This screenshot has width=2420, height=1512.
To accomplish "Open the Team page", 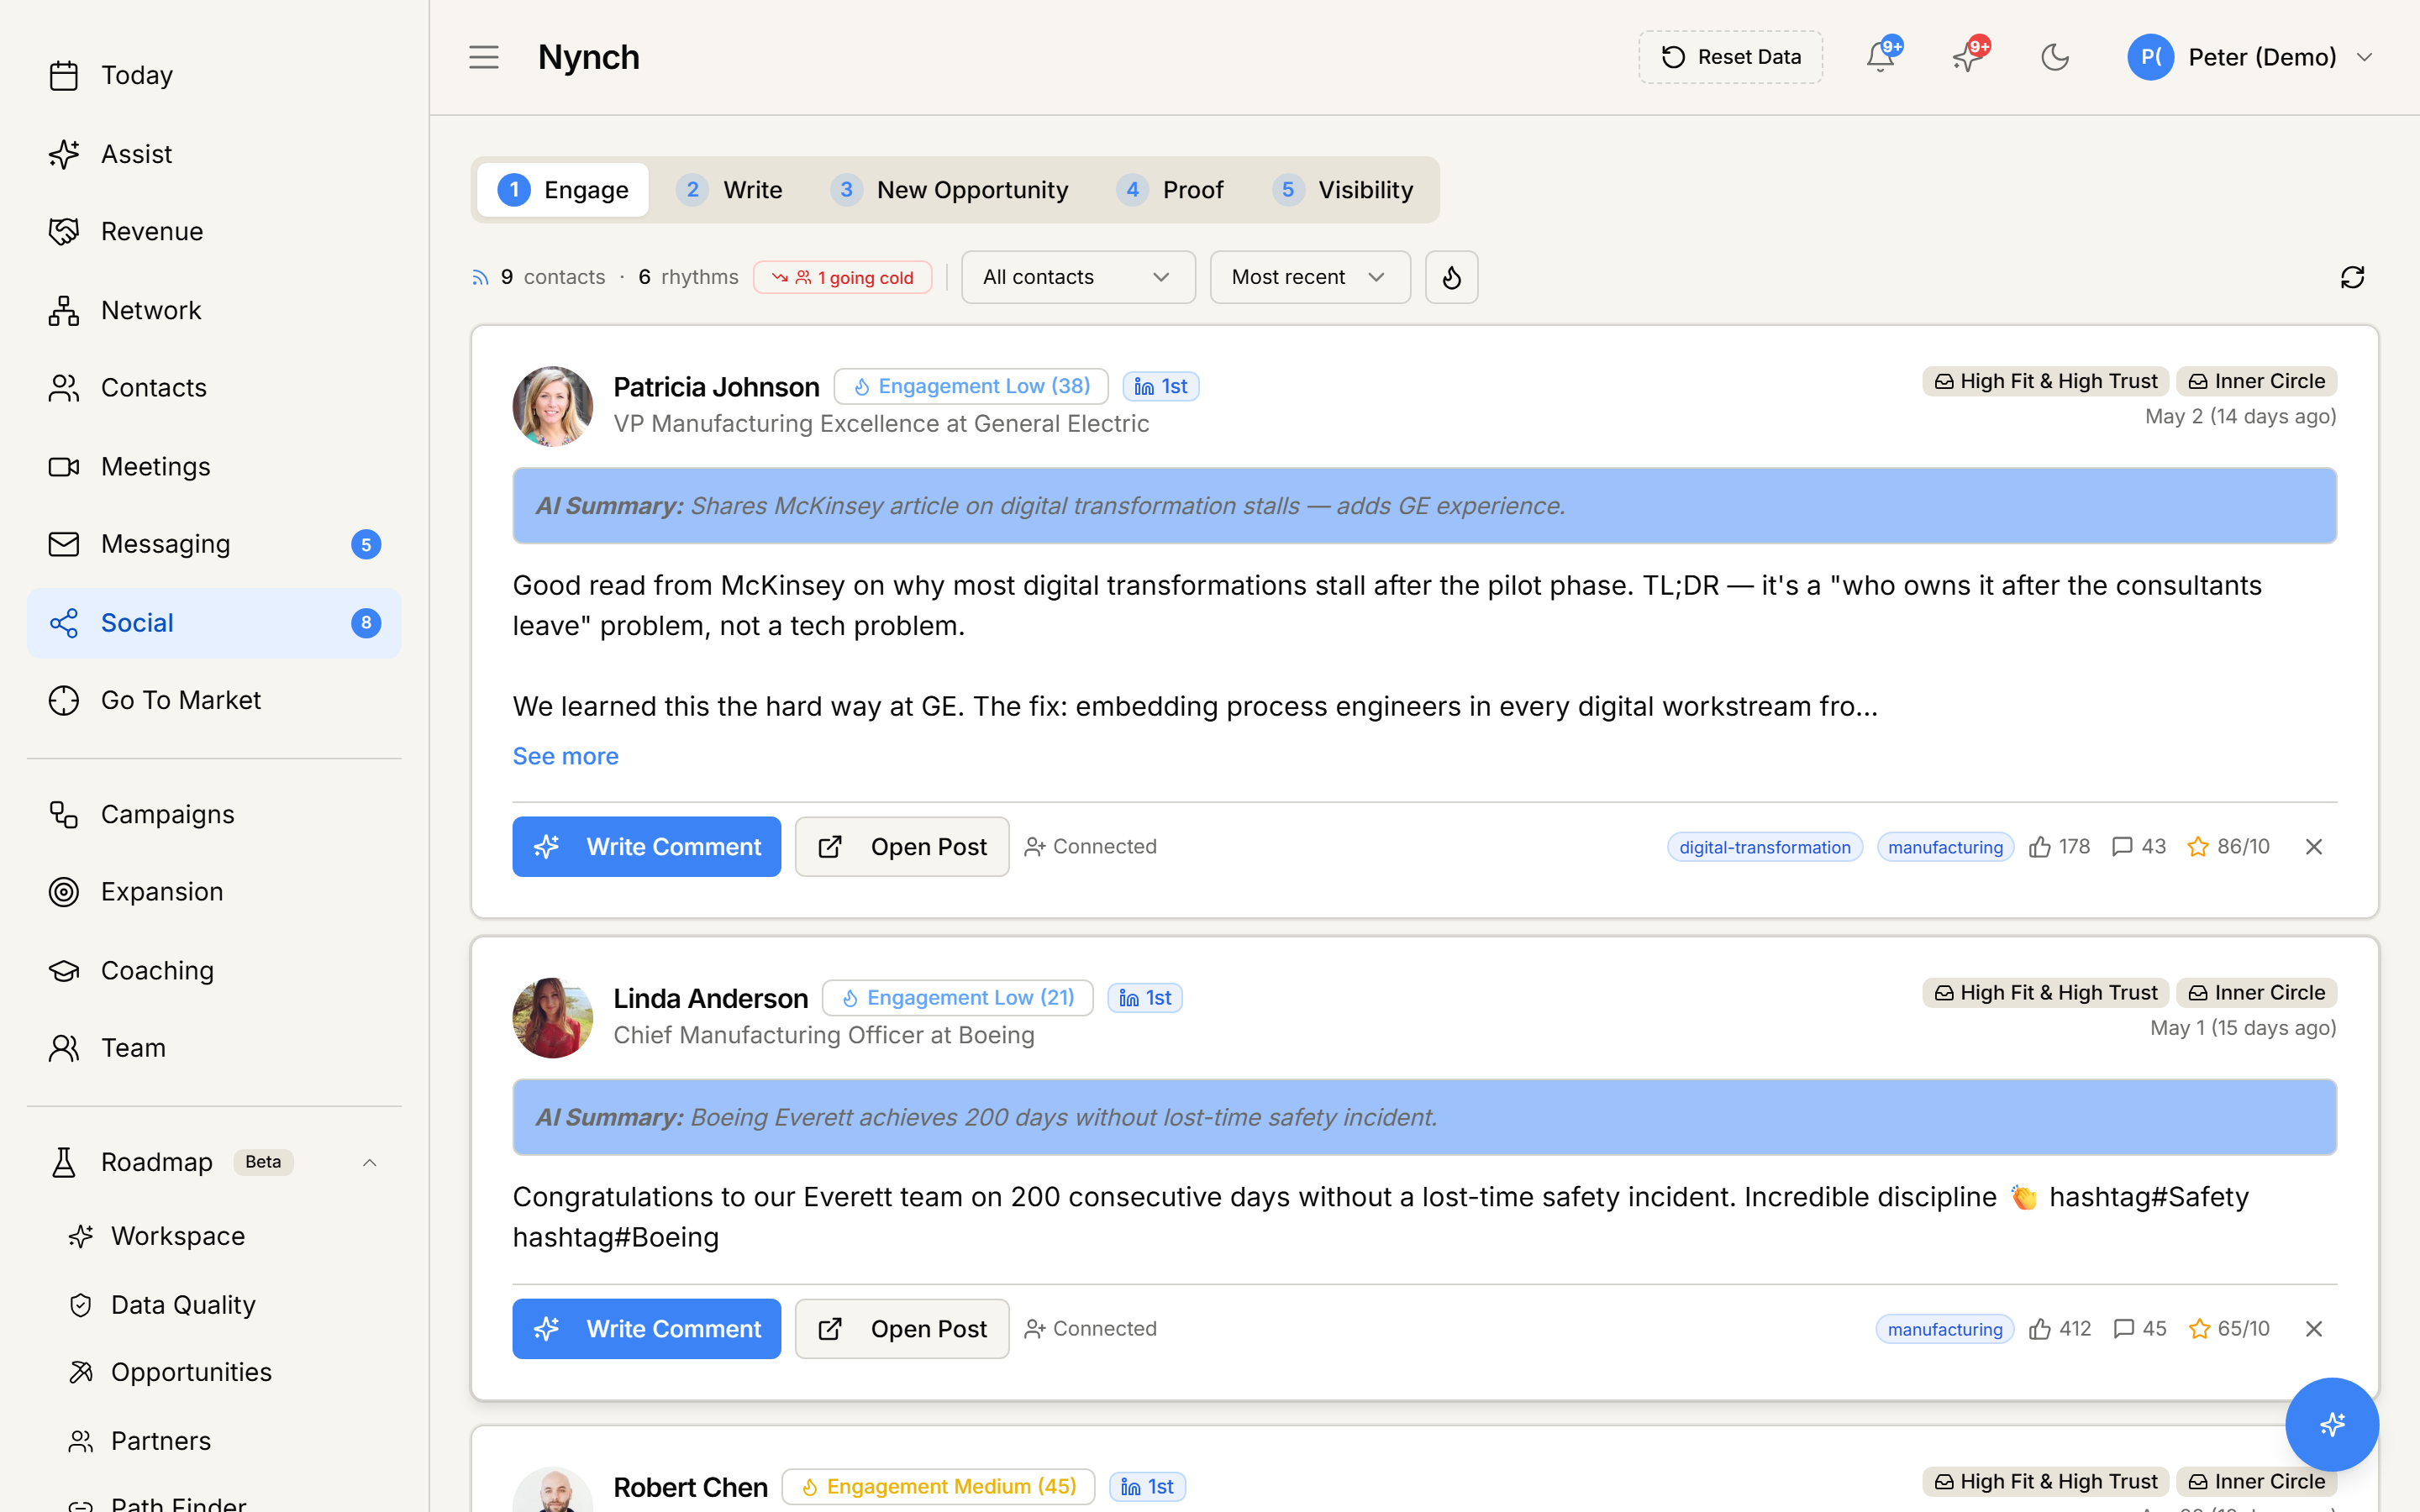I will tap(213, 1047).
